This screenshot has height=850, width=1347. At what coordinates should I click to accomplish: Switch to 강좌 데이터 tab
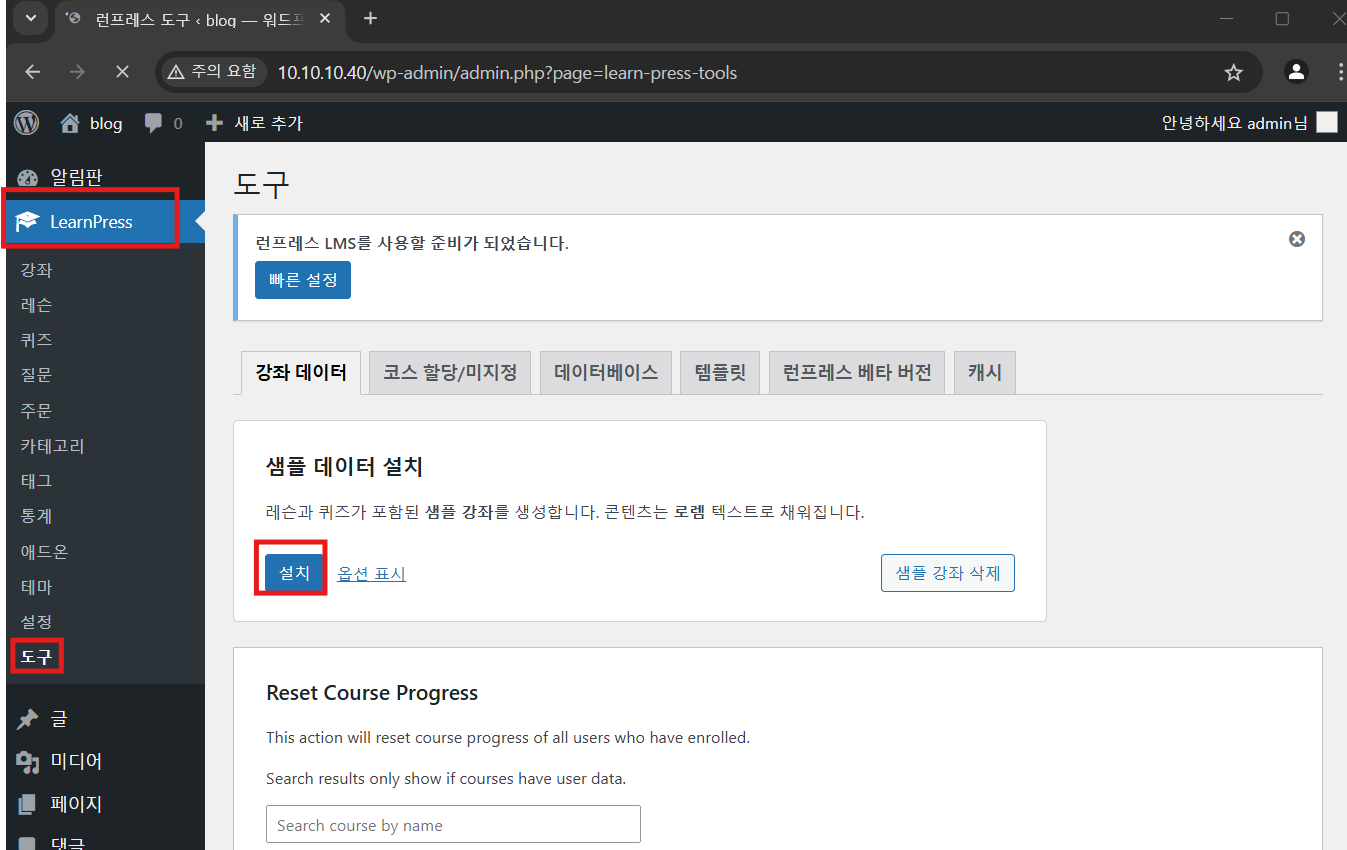click(301, 373)
